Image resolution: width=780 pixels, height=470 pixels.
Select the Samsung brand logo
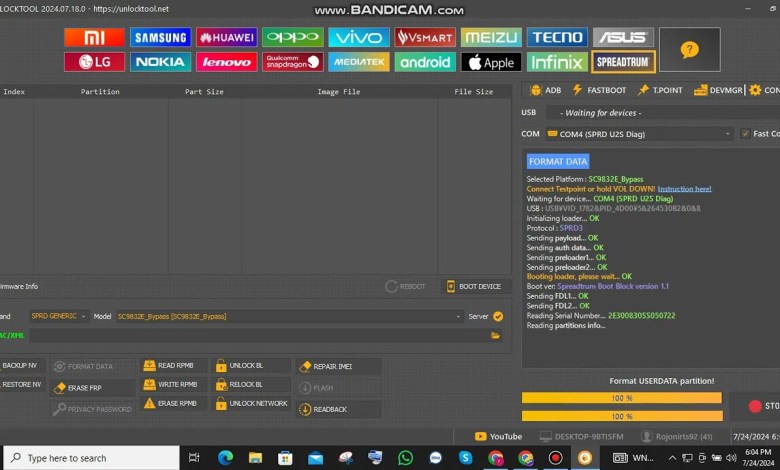[160, 37]
